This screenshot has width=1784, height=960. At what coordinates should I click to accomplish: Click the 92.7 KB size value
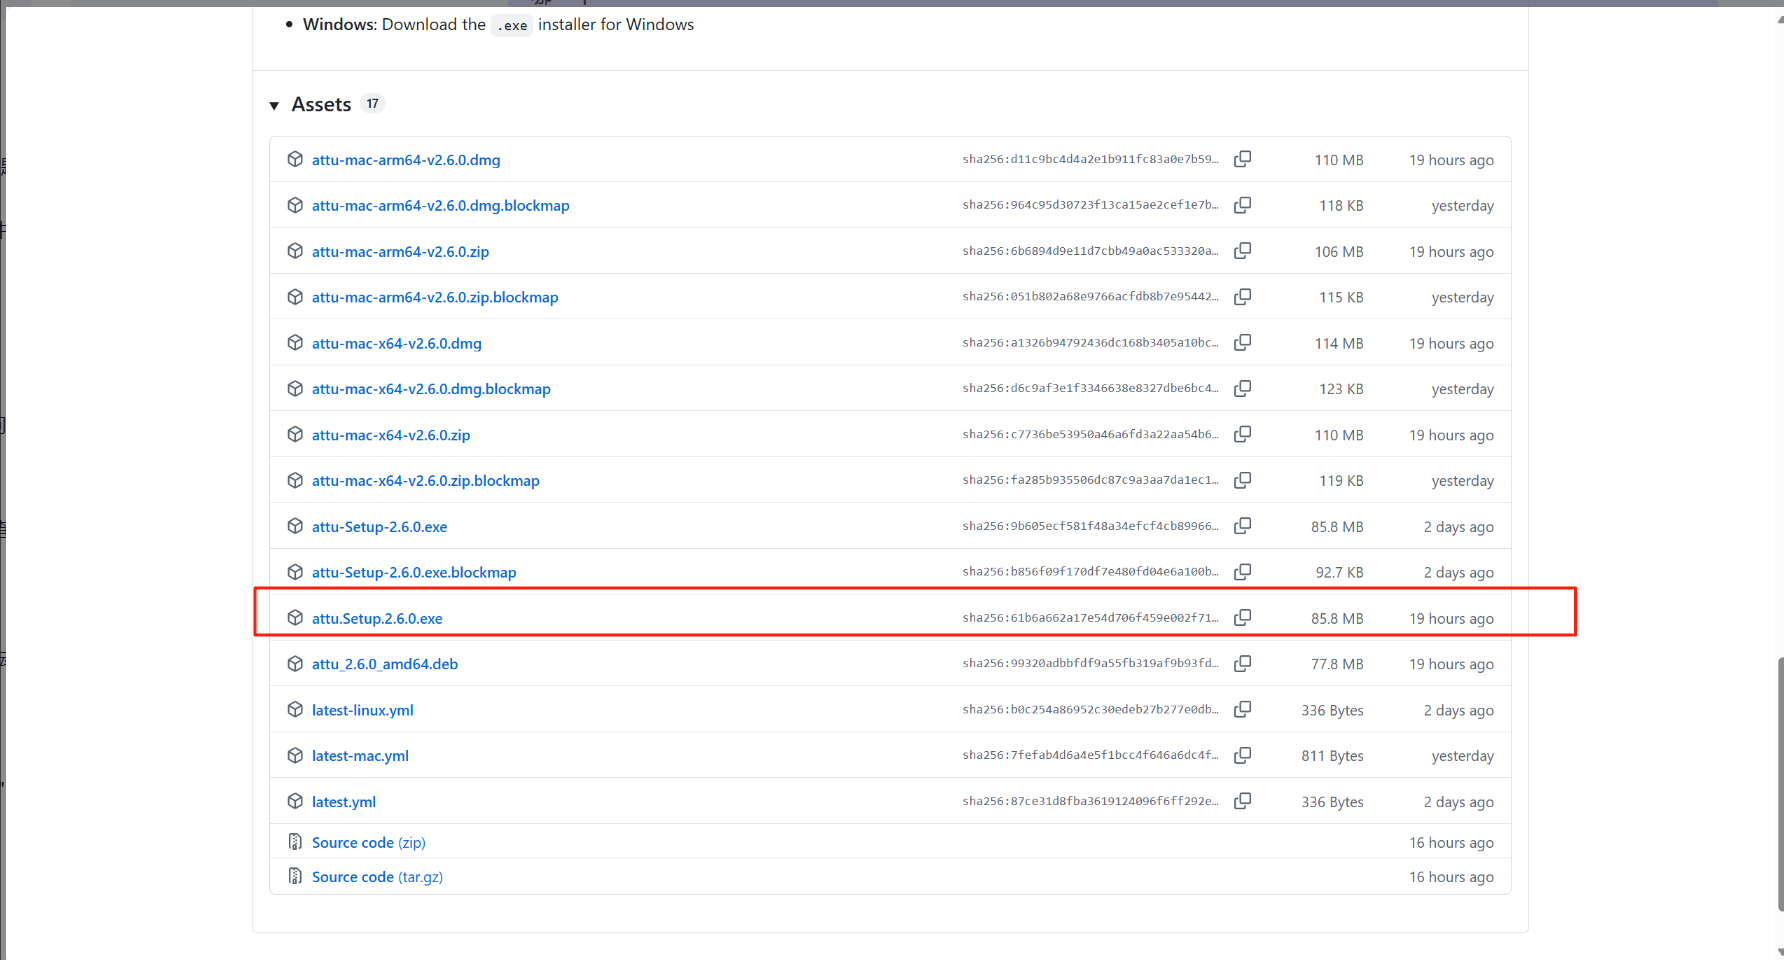tap(1339, 573)
